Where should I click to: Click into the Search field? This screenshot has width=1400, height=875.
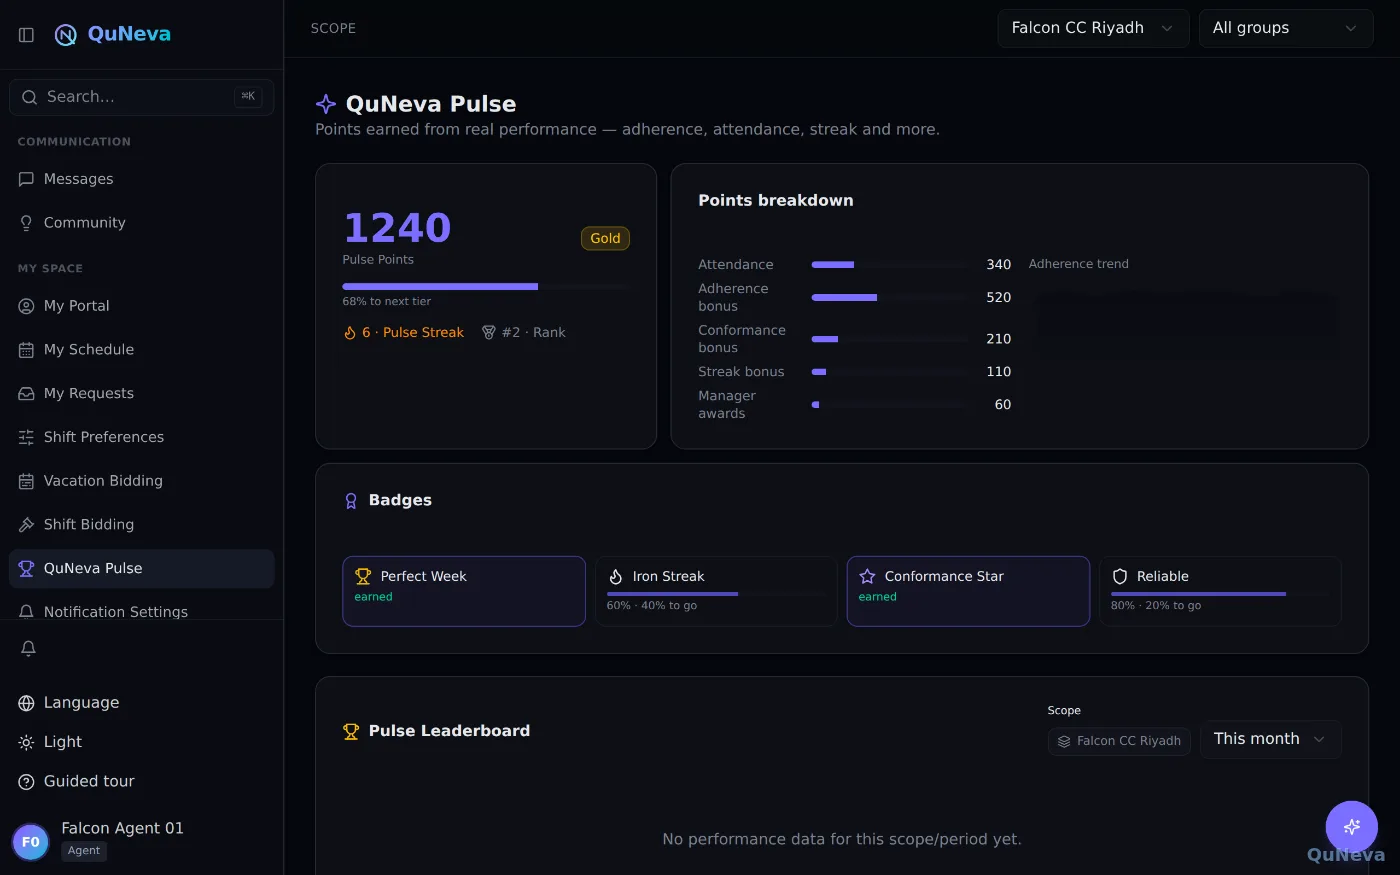[x=141, y=97]
